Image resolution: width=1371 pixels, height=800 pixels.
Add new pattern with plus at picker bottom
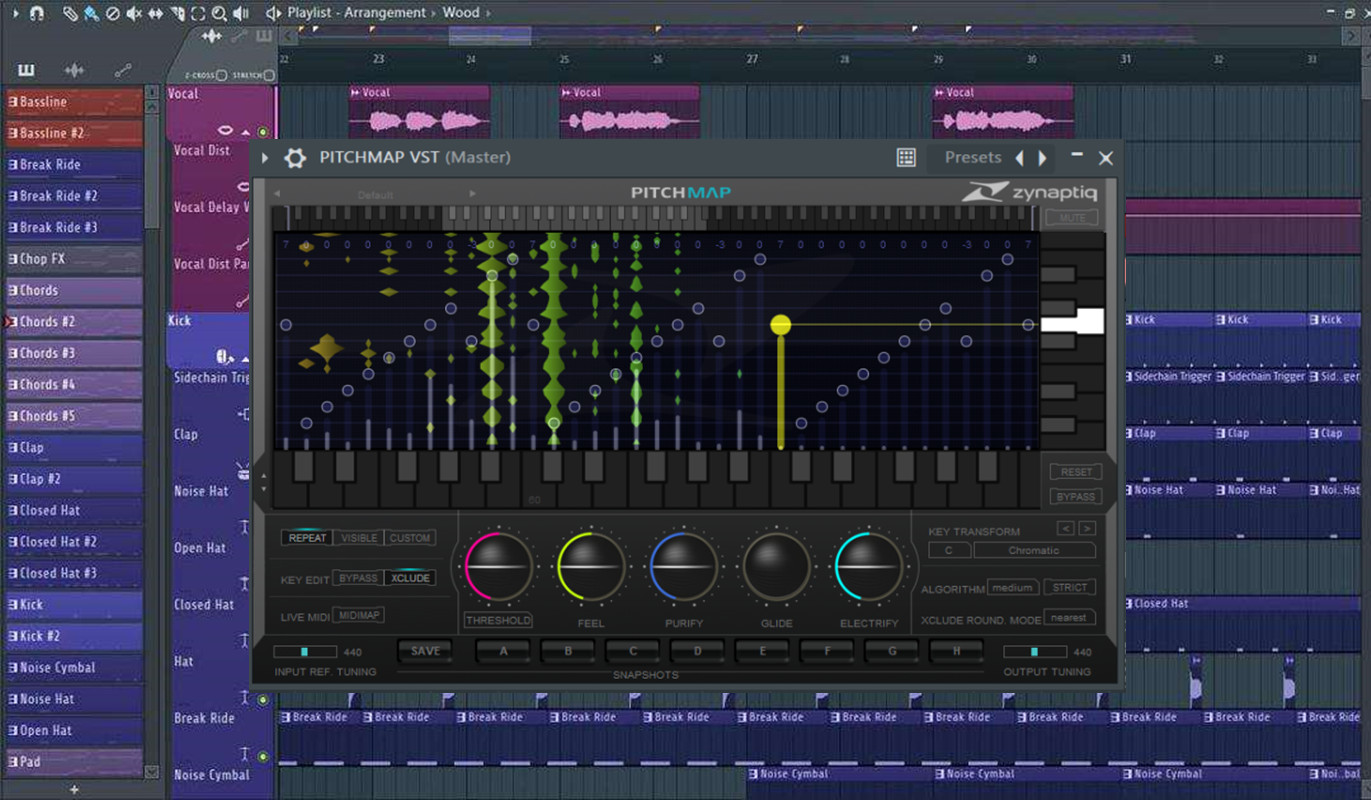74,789
